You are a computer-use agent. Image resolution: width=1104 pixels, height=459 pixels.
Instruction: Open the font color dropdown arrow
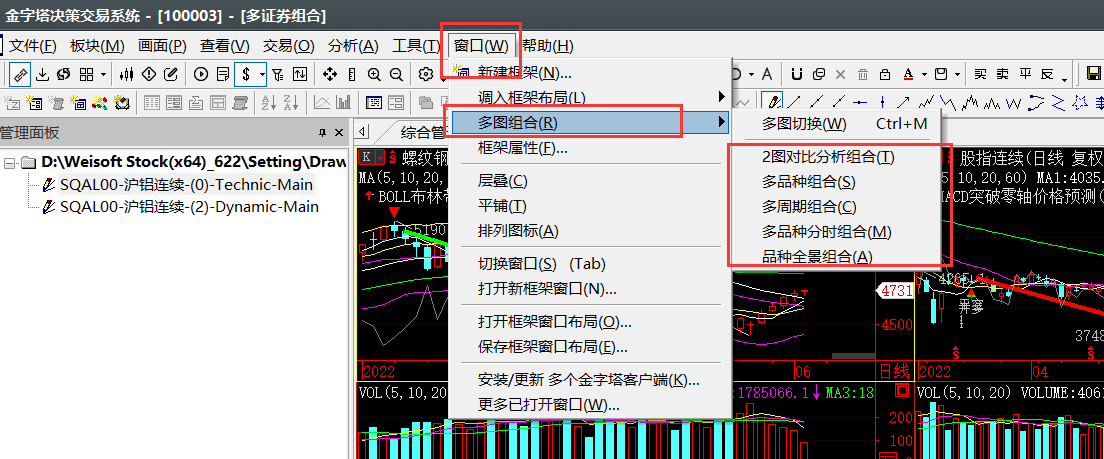coord(924,75)
